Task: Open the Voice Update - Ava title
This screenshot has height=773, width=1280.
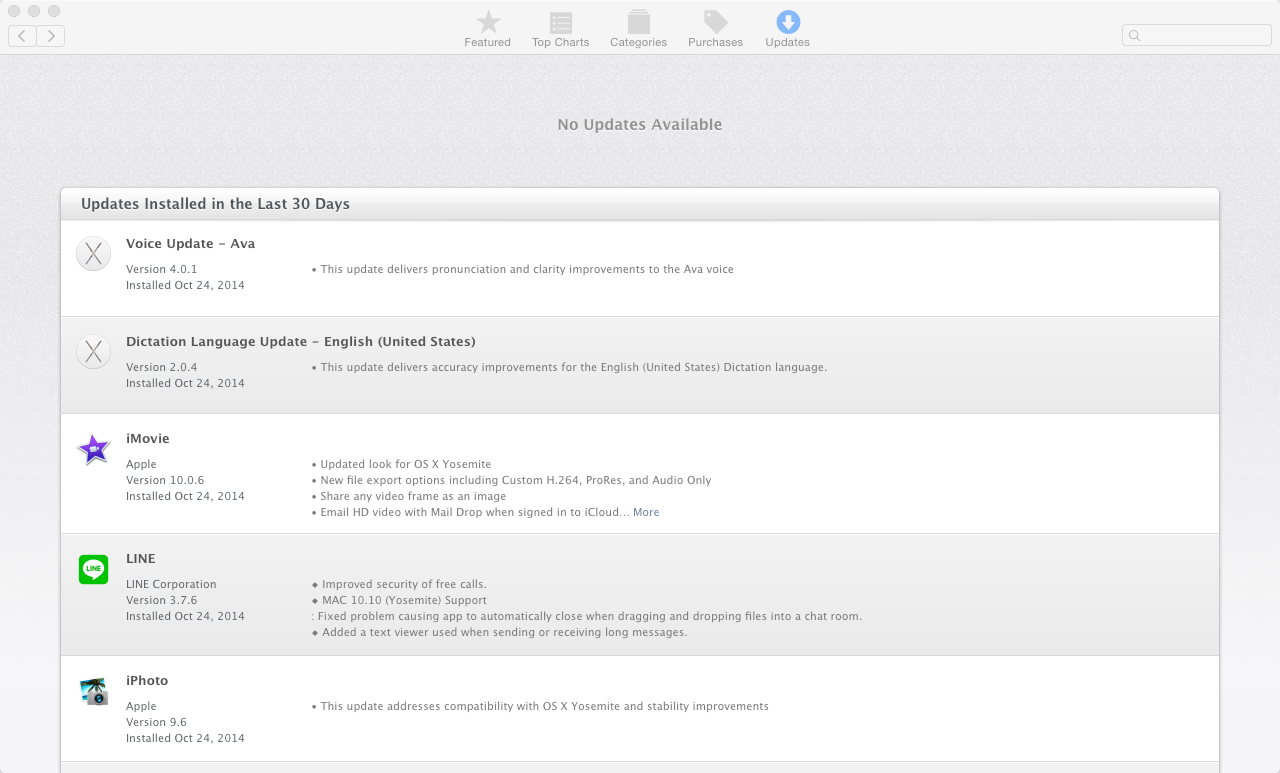Action: (x=191, y=244)
